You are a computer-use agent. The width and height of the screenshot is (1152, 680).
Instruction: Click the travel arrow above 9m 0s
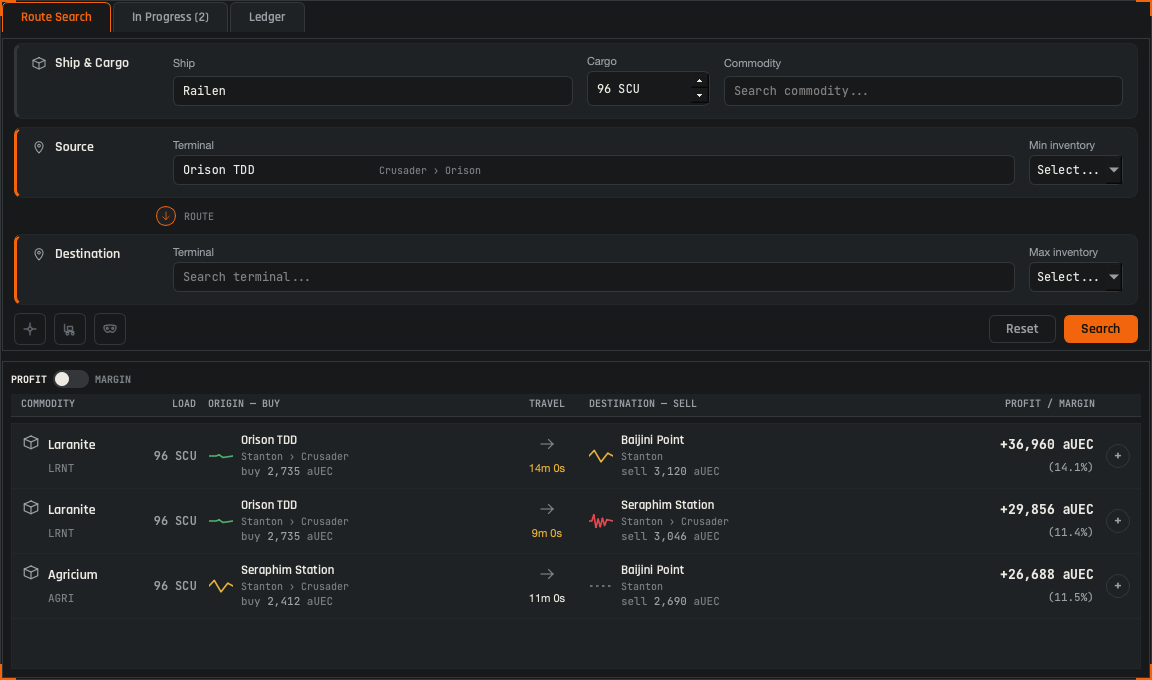(547, 509)
